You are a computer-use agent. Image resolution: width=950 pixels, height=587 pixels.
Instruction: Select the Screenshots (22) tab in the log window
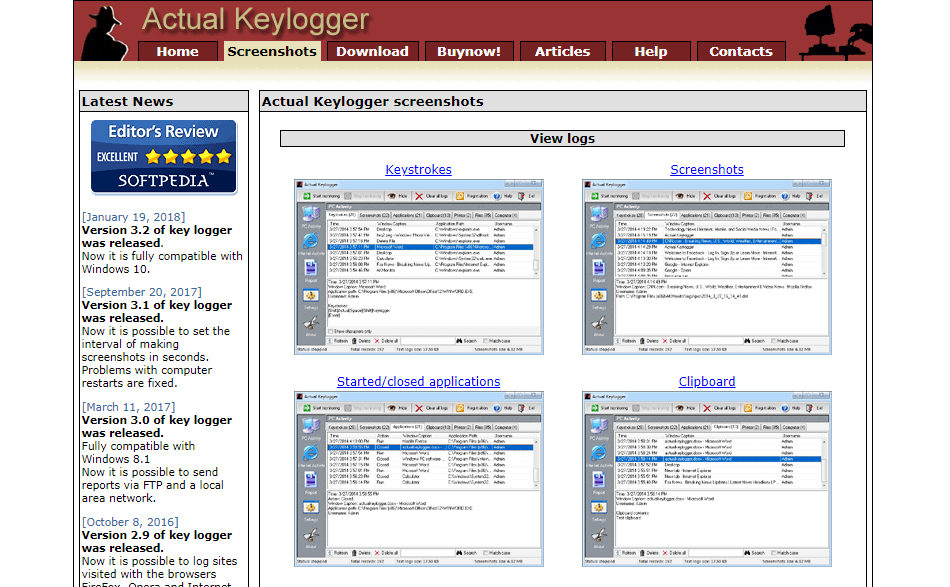point(373,214)
